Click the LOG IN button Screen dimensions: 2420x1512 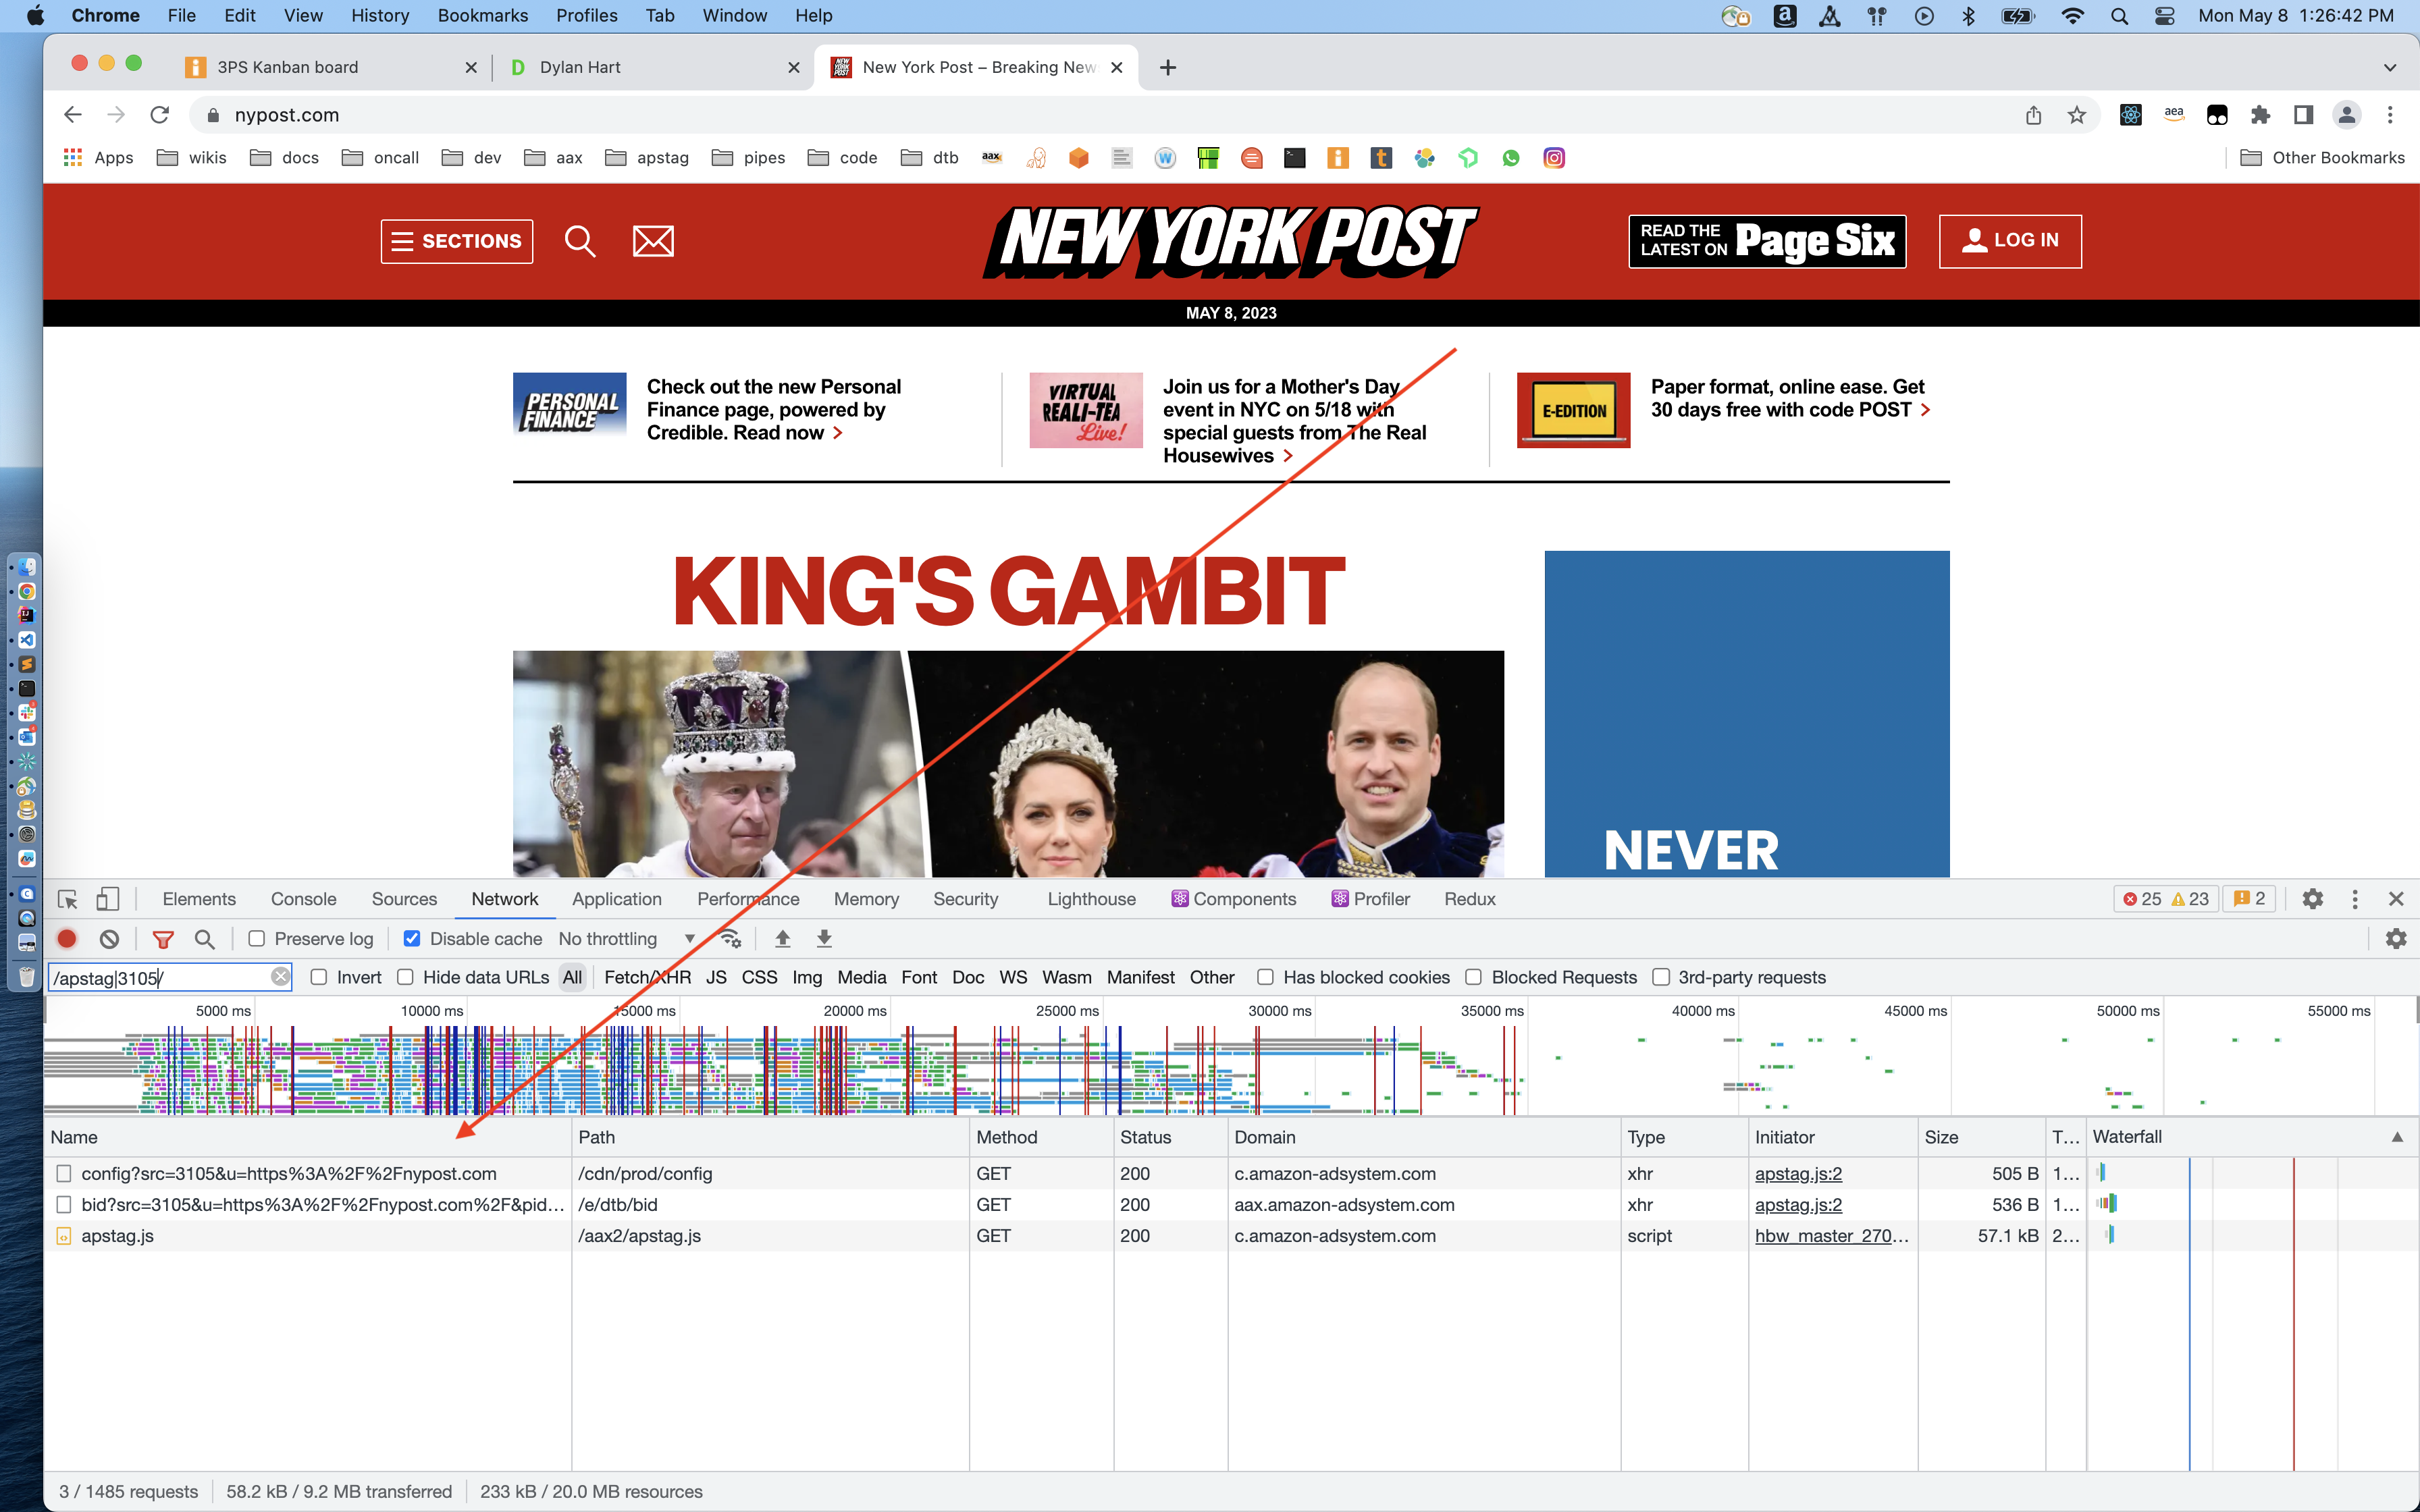(x=2010, y=241)
